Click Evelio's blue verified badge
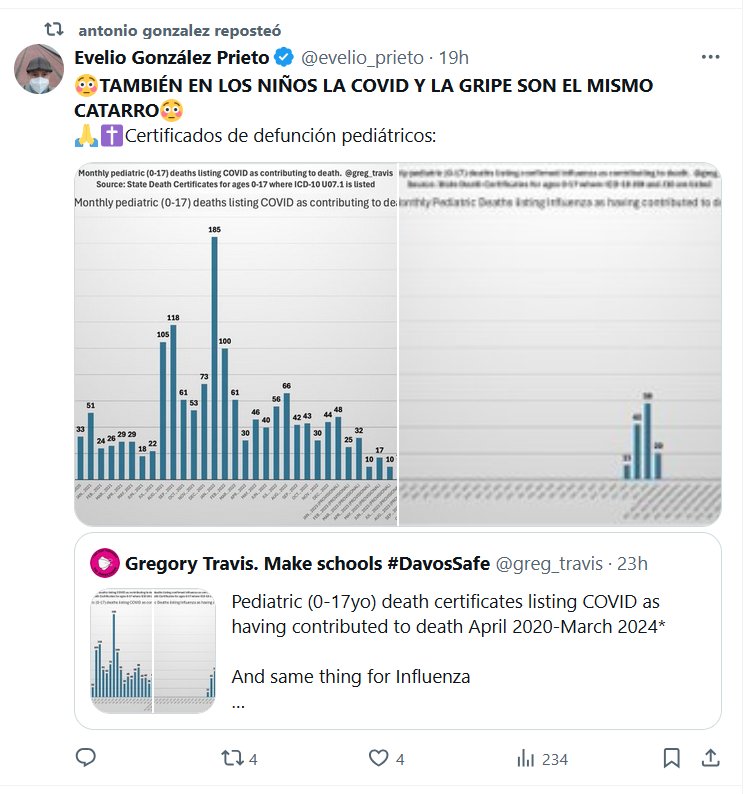 (284, 57)
